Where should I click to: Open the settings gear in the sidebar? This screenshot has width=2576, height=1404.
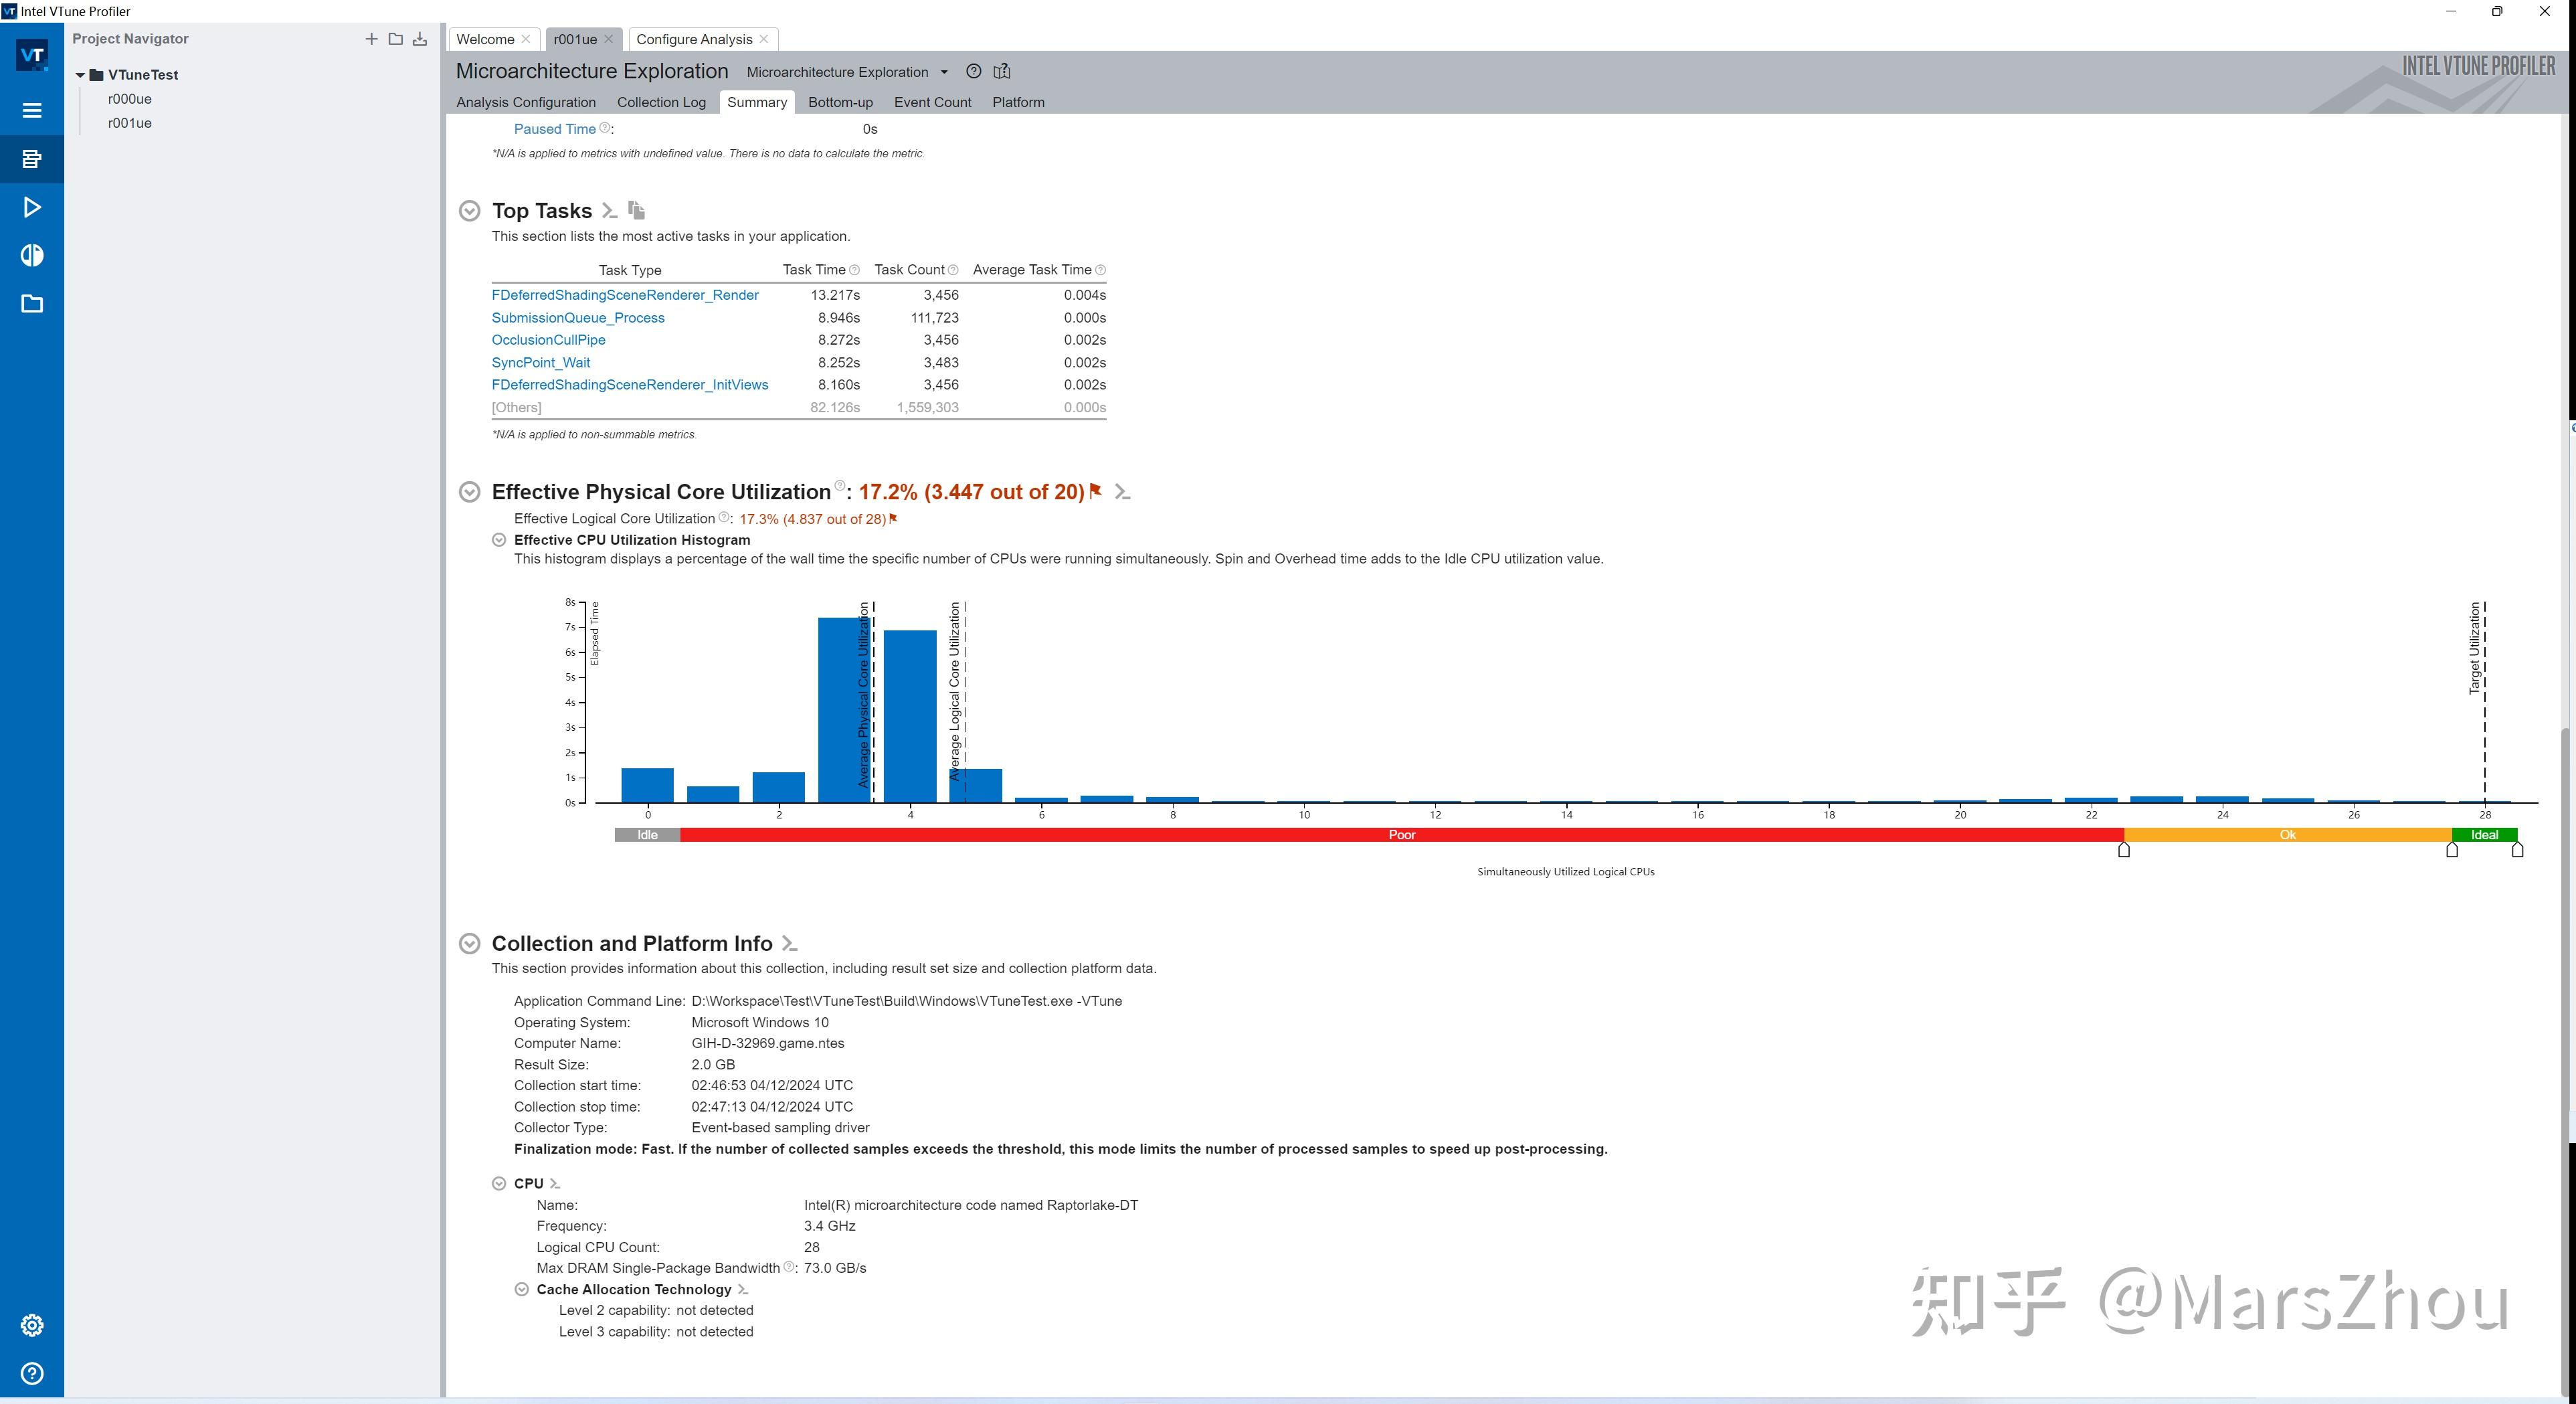point(32,1325)
